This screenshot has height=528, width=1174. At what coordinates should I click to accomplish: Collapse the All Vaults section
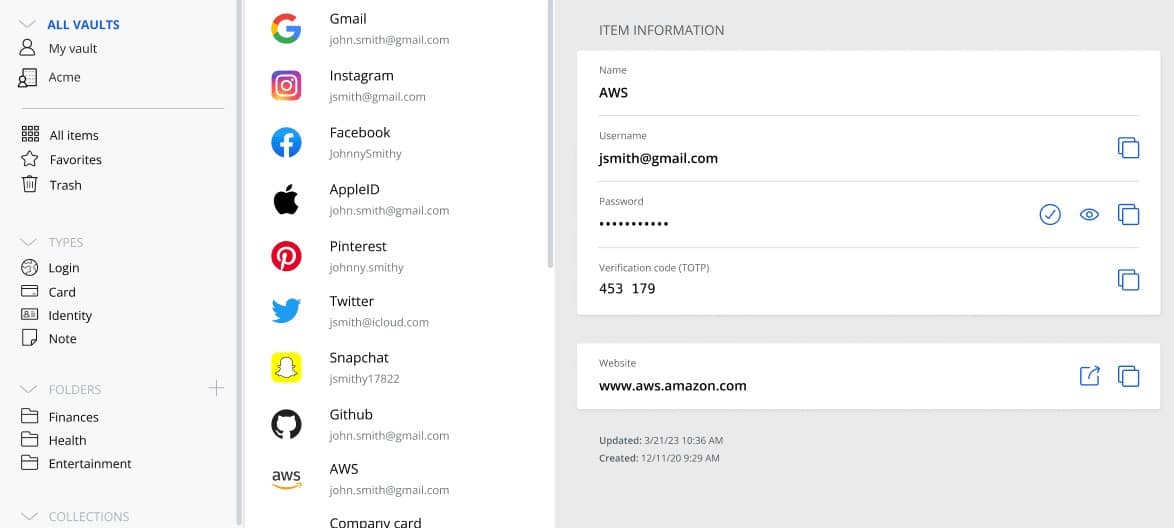(28, 25)
